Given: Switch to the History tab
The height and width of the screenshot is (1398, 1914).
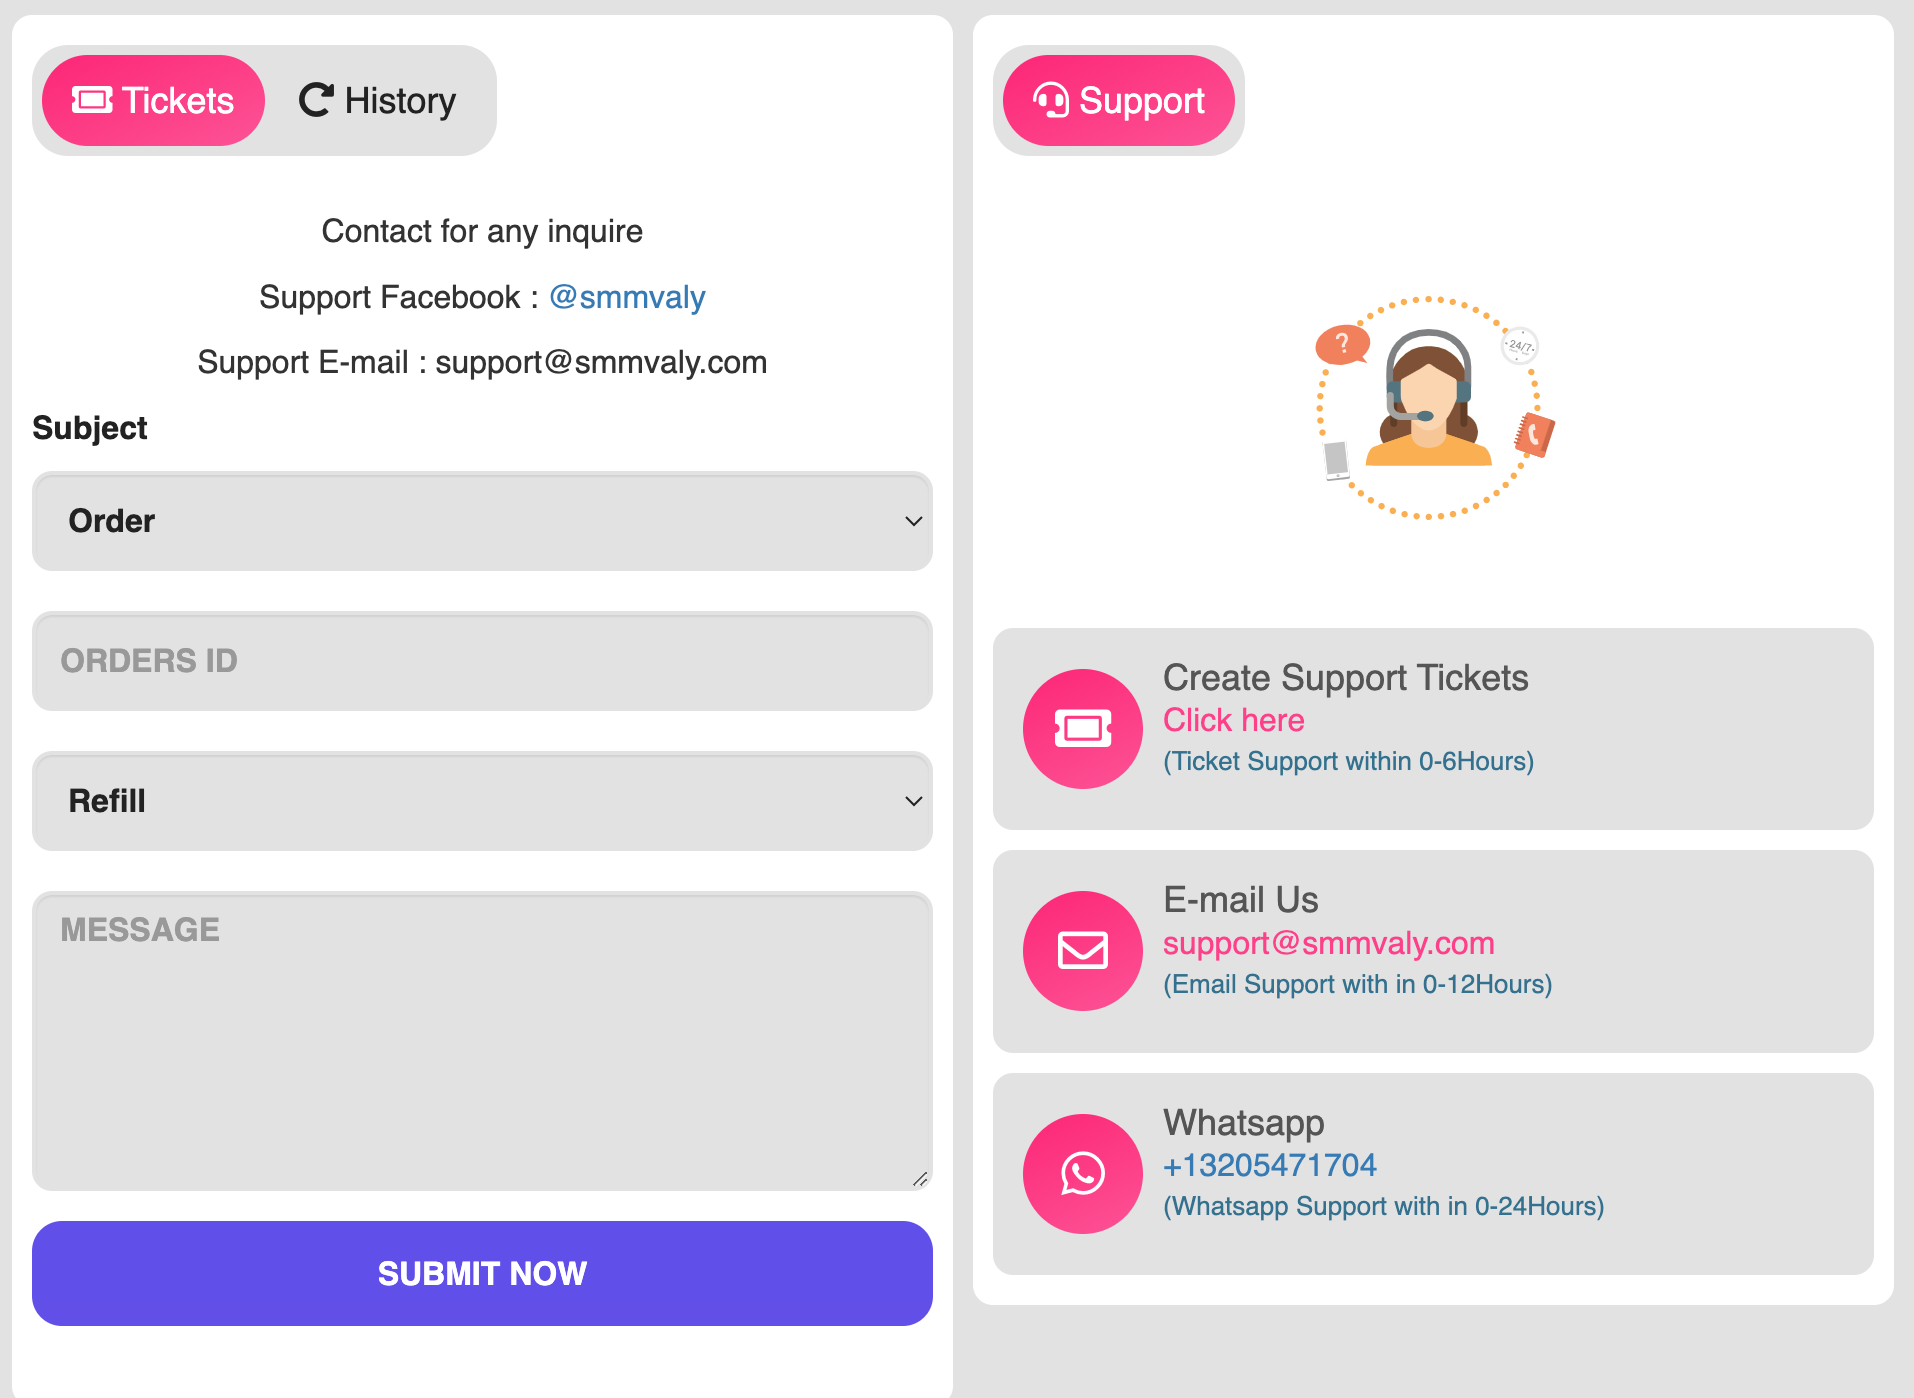Looking at the screenshot, I should tap(378, 100).
